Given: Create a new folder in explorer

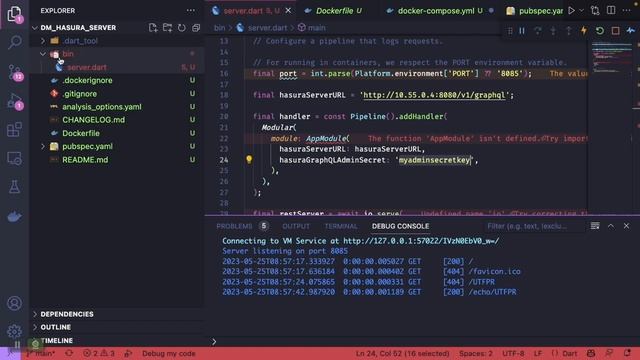Looking at the screenshot, I should 167,27.
